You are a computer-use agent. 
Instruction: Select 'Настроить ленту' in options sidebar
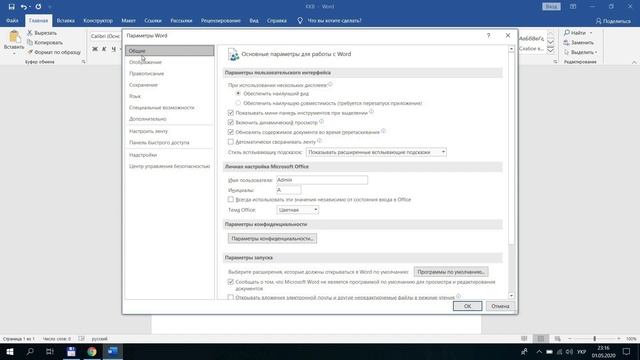tap(169, 131)
